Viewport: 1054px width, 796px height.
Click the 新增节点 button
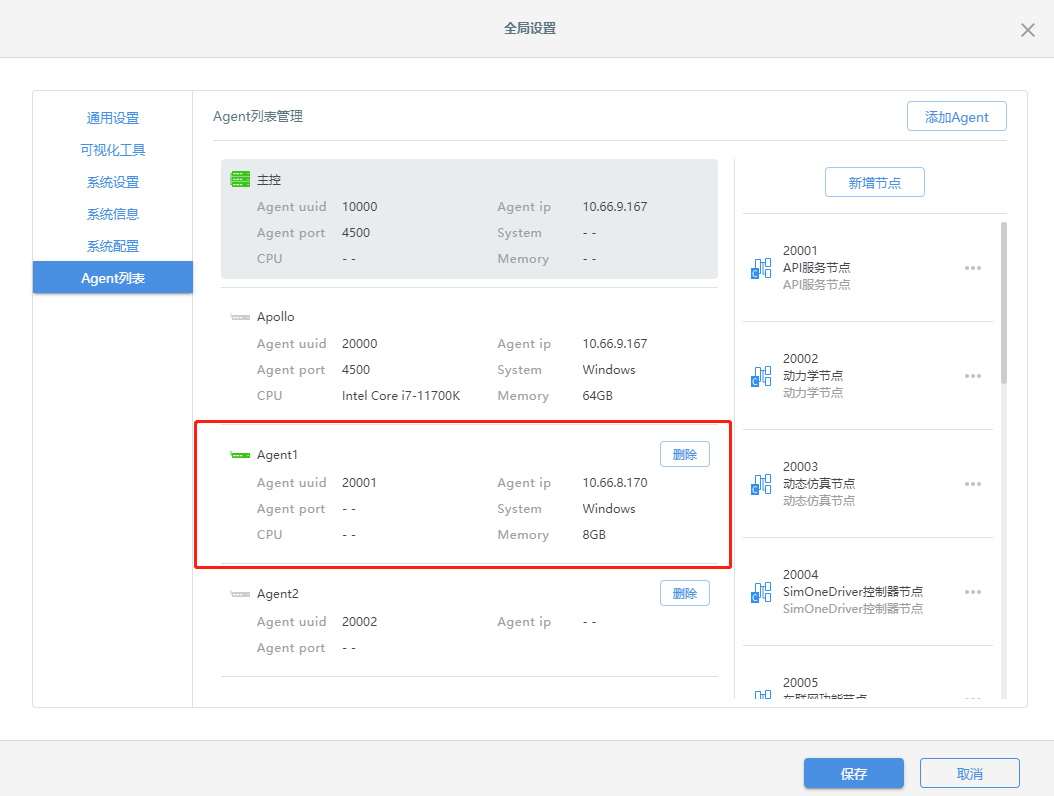pyautogui.click(x=874, y=182)
